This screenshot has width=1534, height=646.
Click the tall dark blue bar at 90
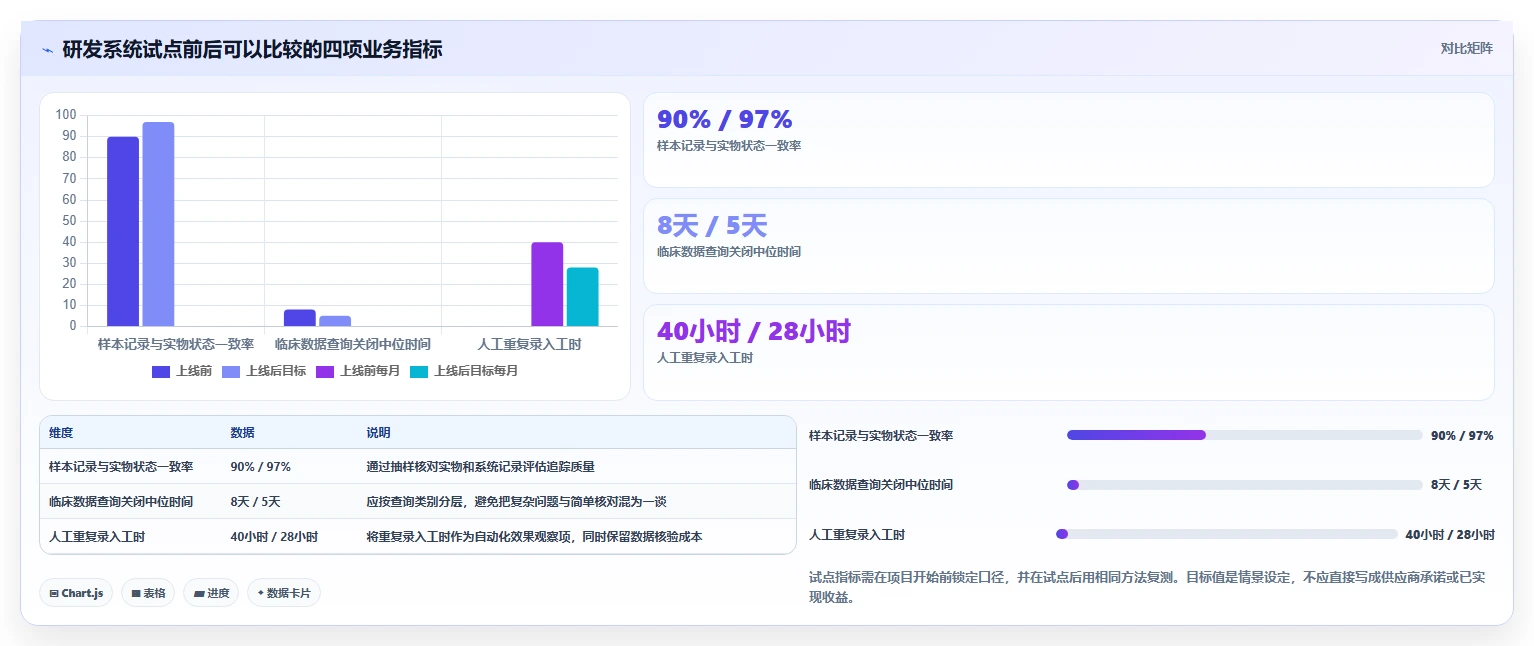(123, 231)
